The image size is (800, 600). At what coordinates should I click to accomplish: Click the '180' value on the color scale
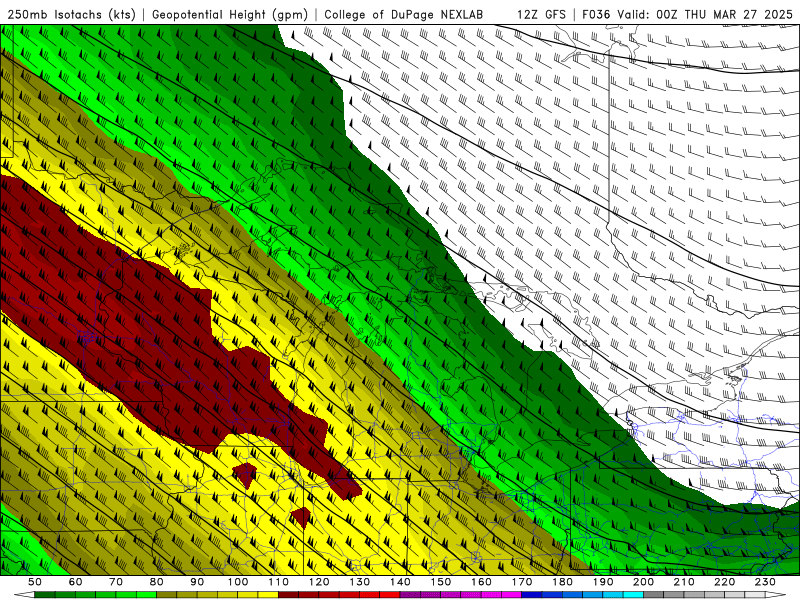pos(562,582)
